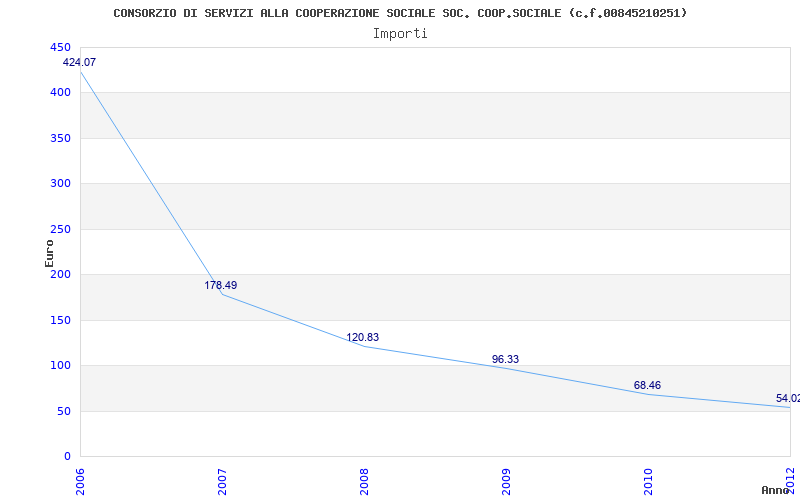Click the 2010 x-axis year label
The height and width of the screenshot is (500, 800).
tap(648, 481)
